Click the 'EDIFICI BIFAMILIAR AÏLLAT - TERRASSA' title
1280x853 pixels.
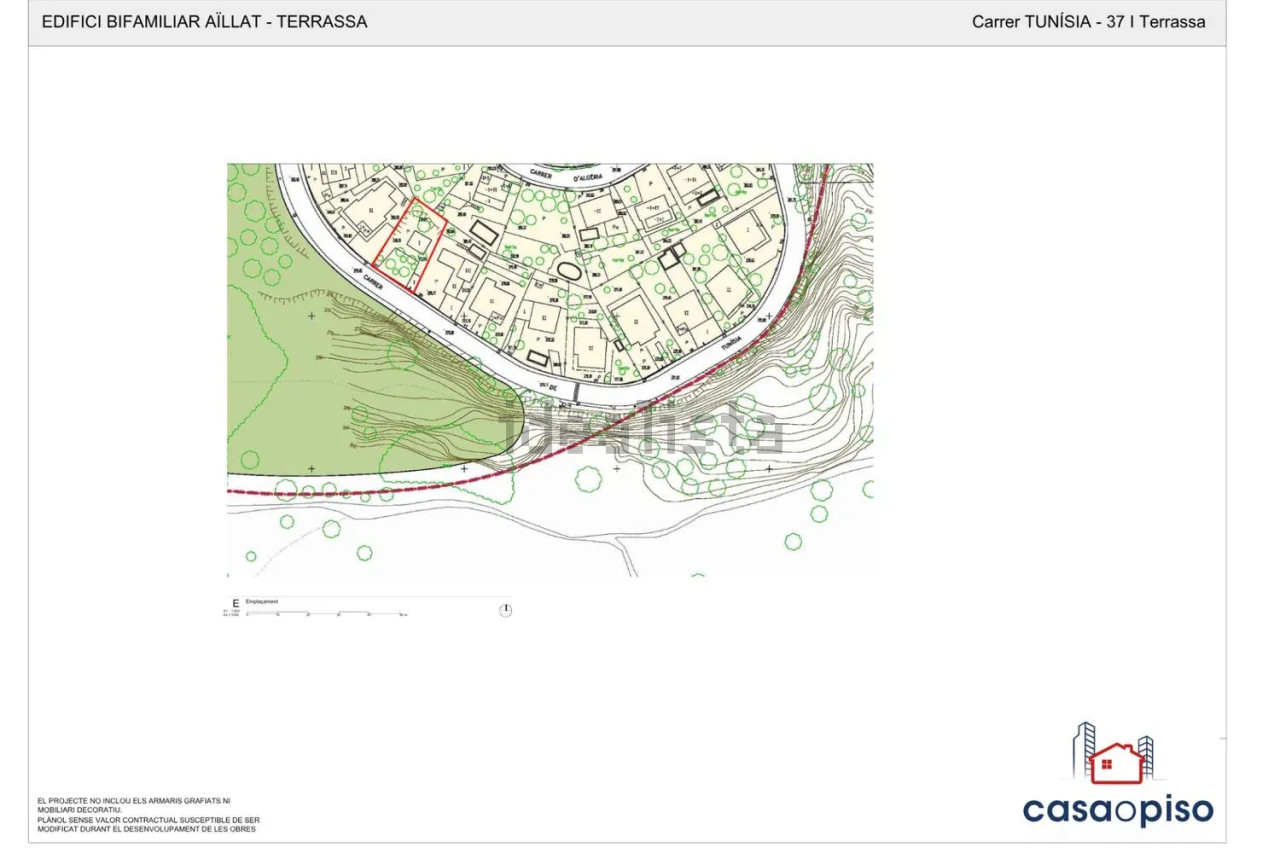pyautogui.click(x=204, y=22)
